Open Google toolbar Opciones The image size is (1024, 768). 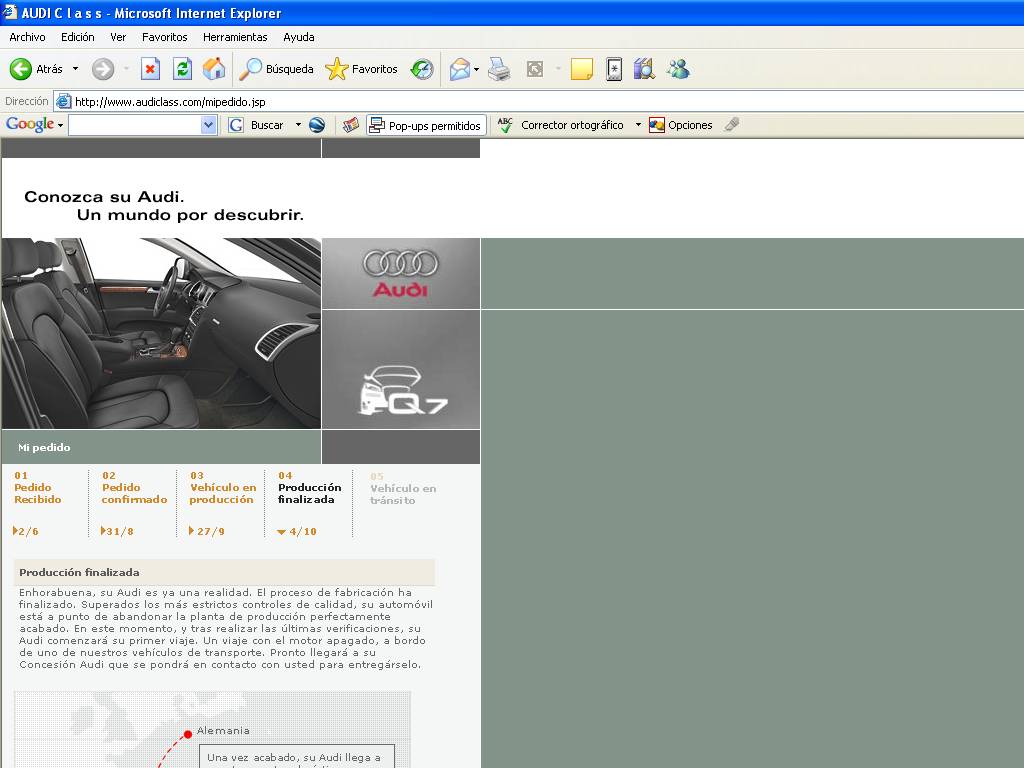pos(680,125)
